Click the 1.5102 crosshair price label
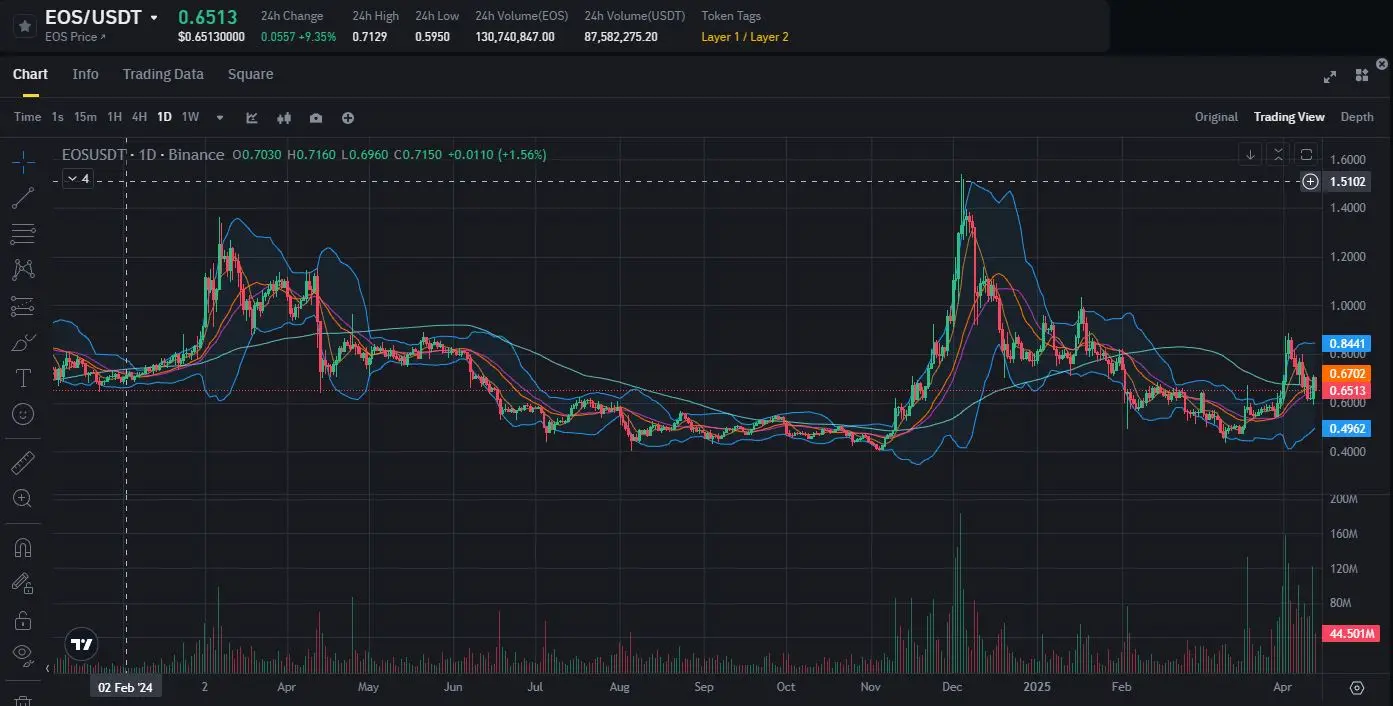The image size is (1393, 706). tap(1347, 182)
